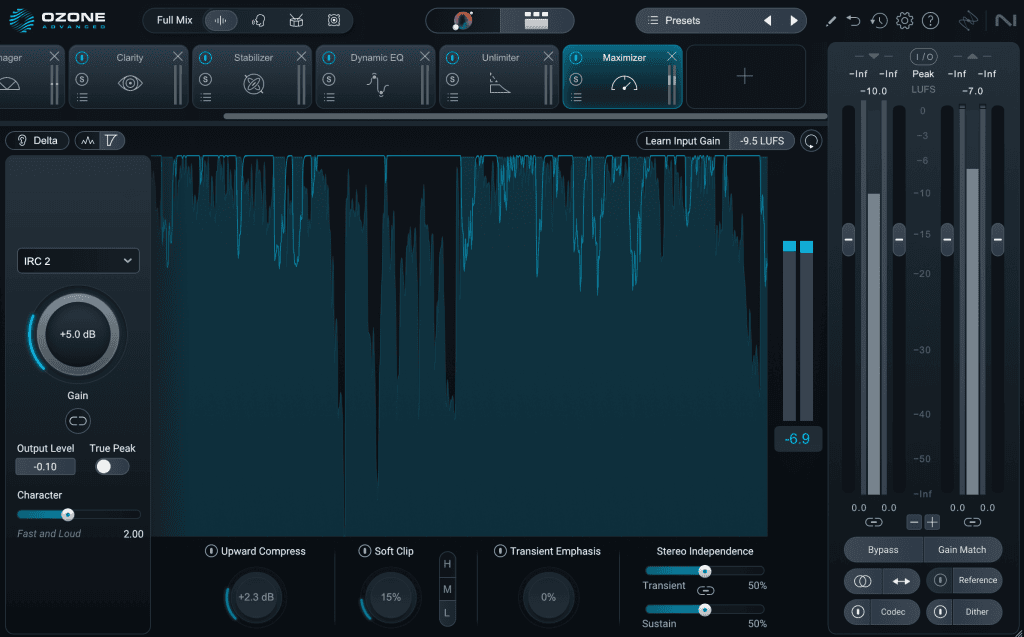Choose Soft Clip M setting

(x=447, y=589)
